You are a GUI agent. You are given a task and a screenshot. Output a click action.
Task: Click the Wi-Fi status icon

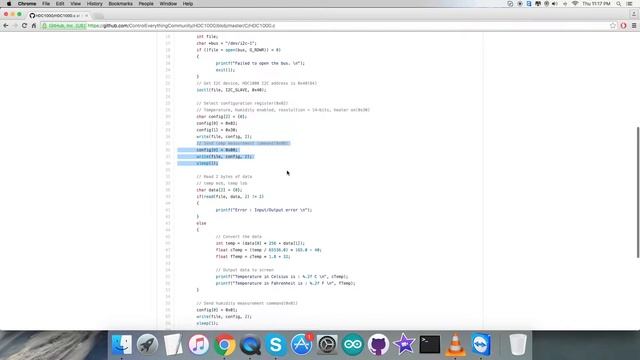(x=575, y=4)
